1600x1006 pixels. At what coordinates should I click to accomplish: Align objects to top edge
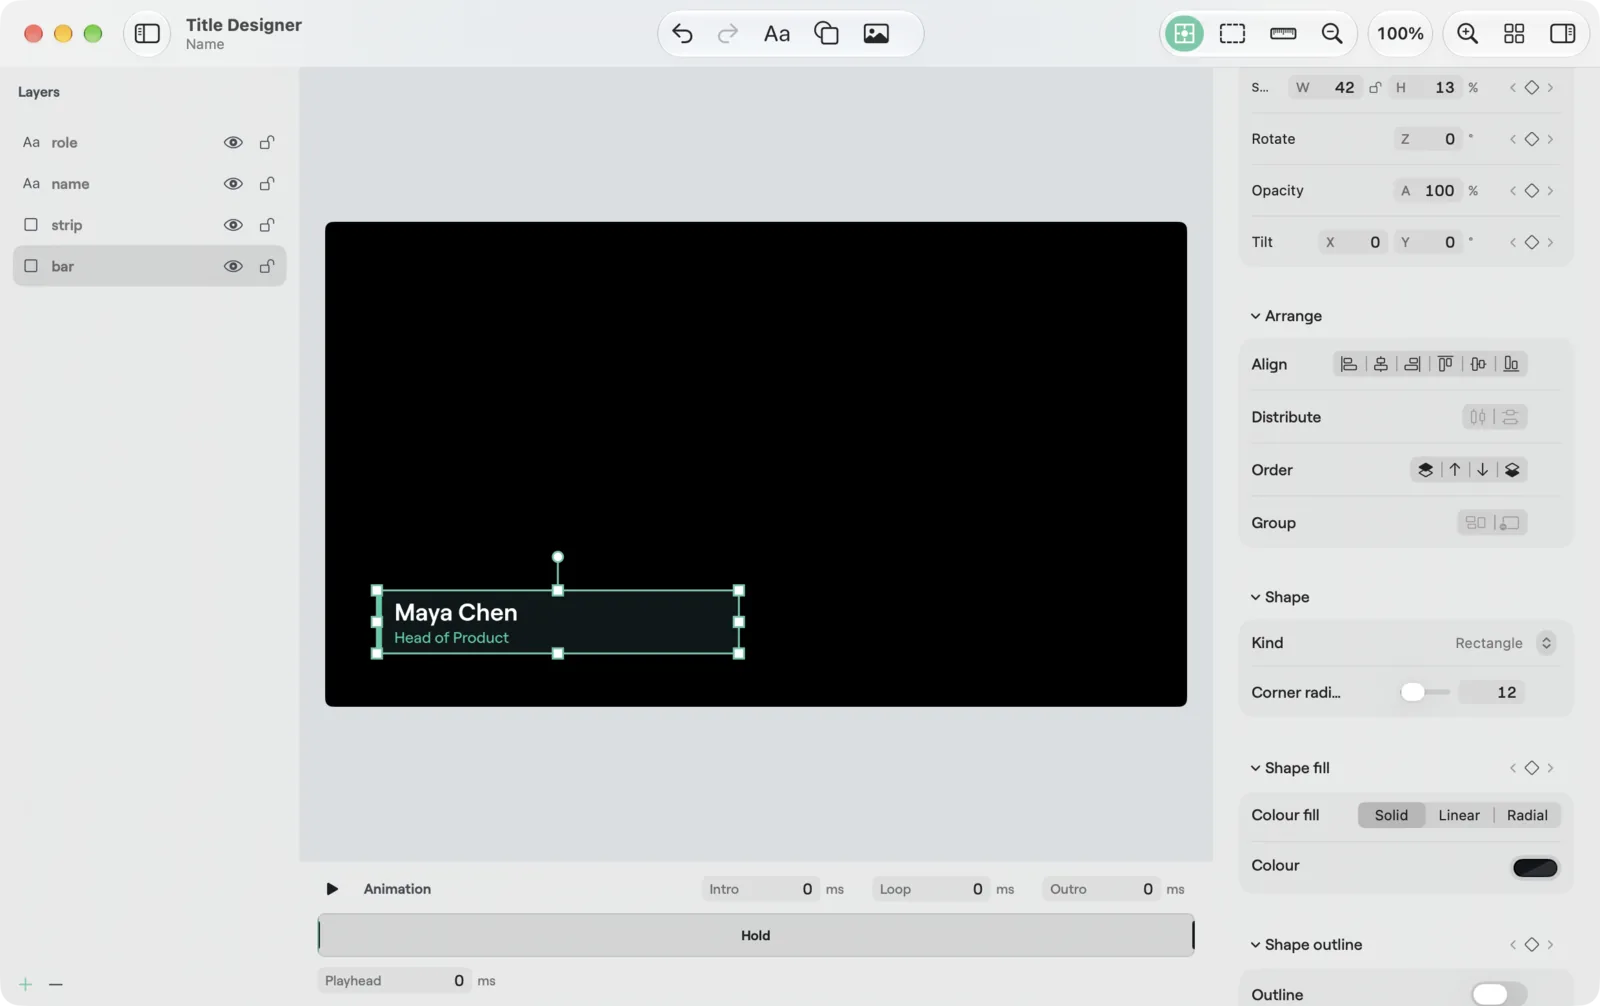[x=1445, y=364]
